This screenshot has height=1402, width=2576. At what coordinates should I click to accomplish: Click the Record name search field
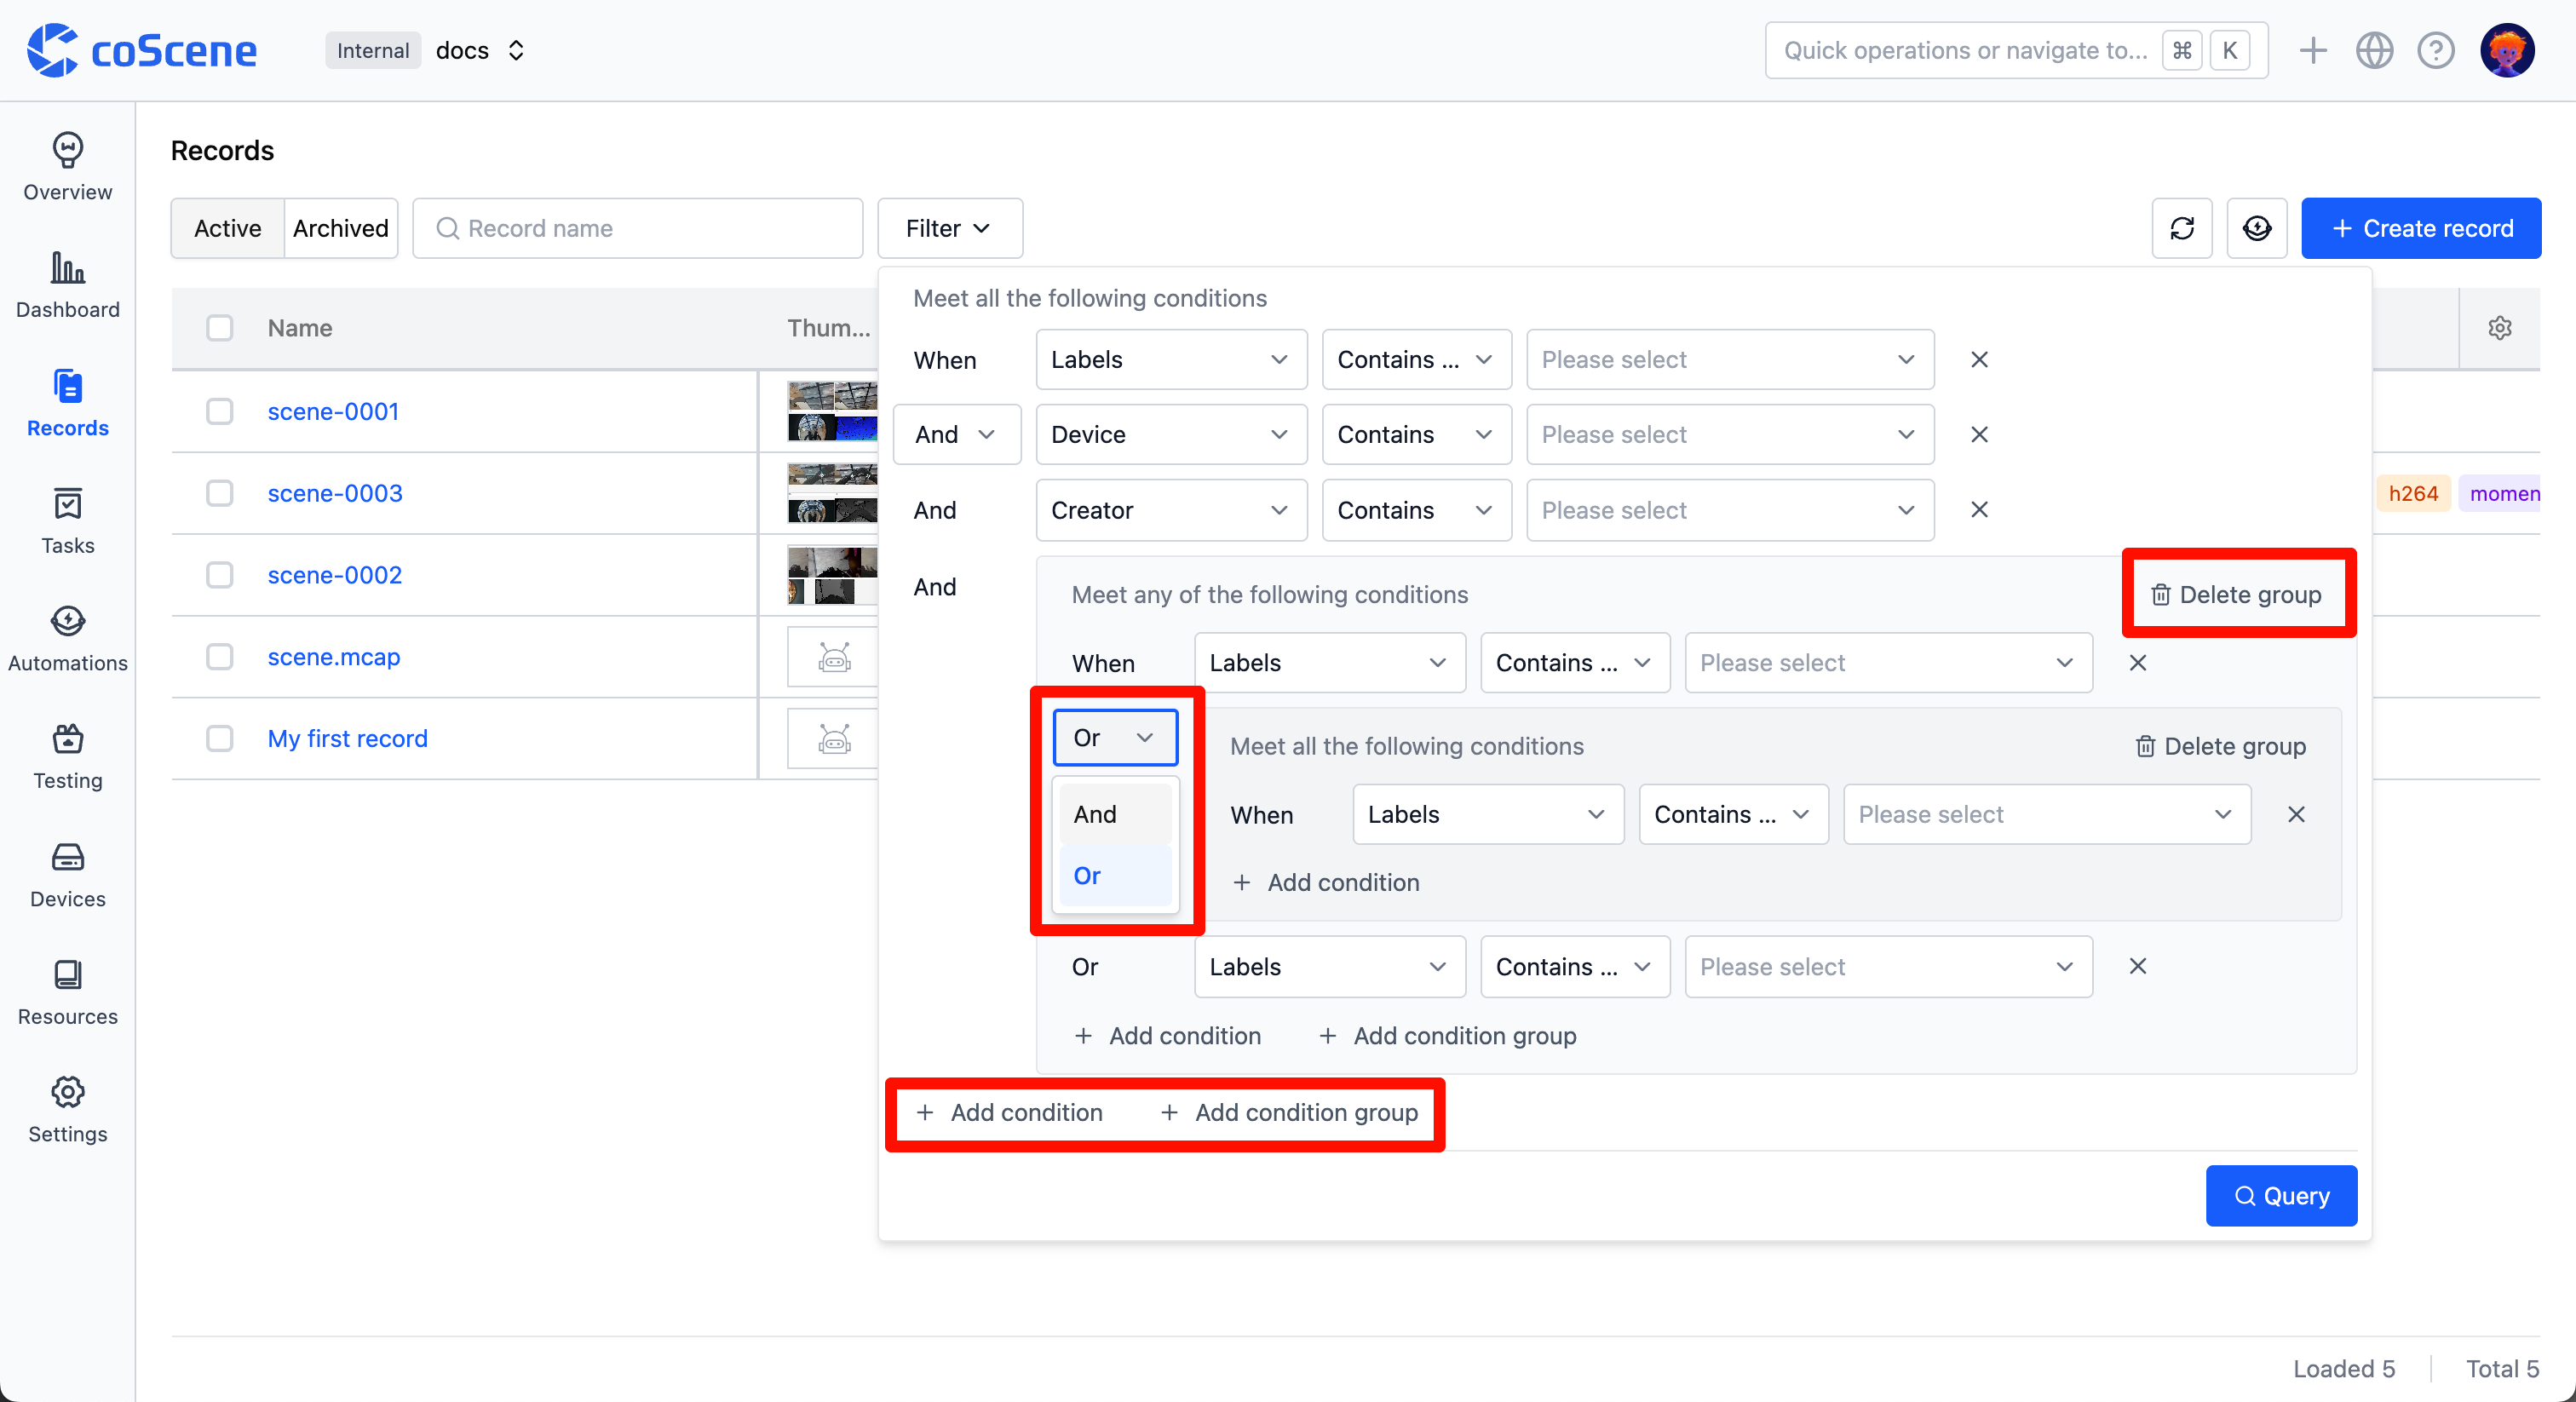click(x=638, y=228)
